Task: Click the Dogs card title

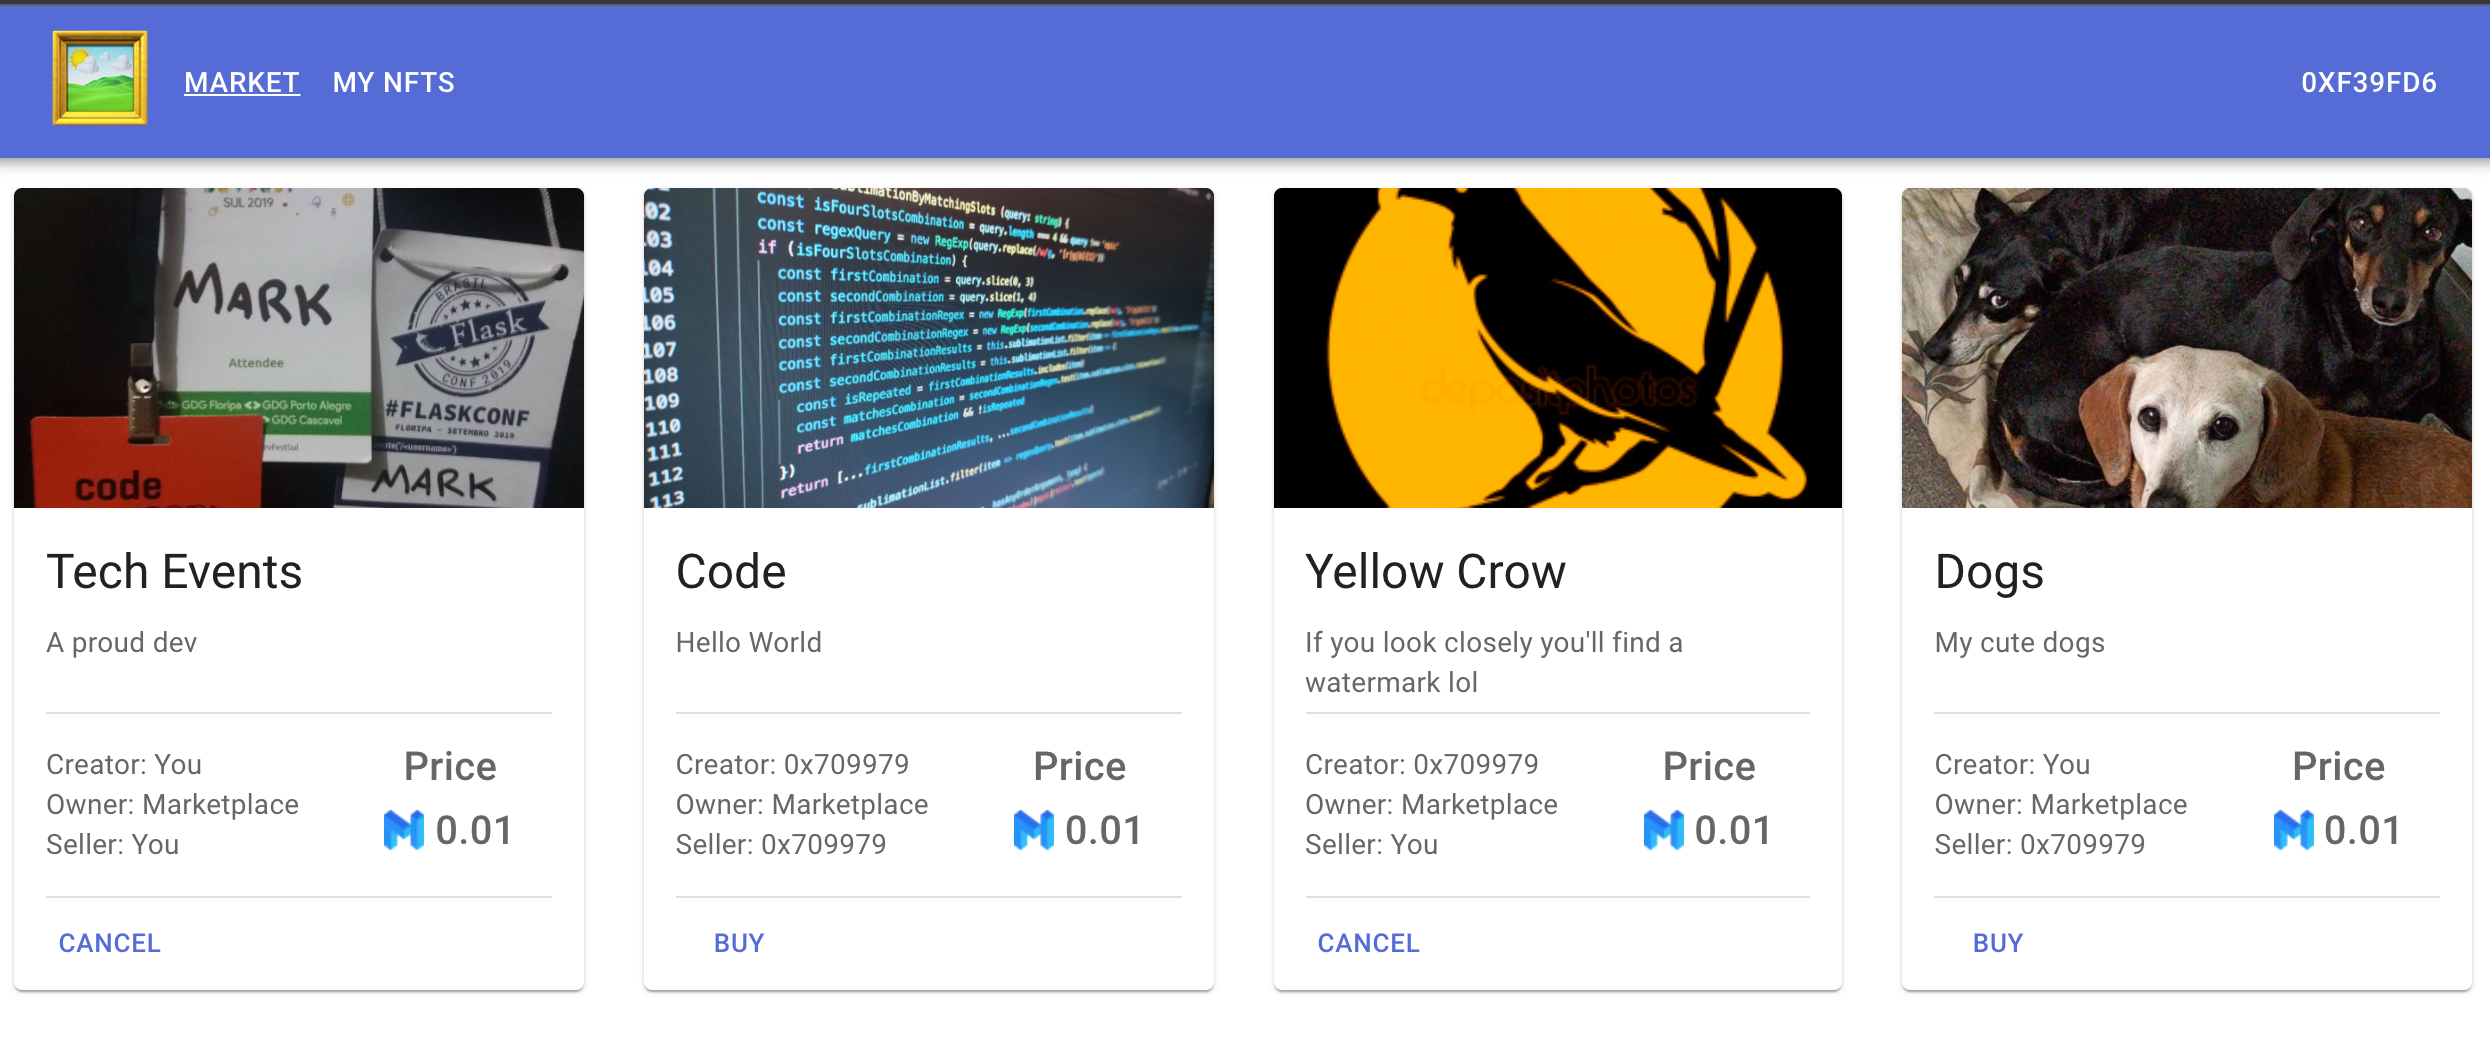Action: [1989, 572]
